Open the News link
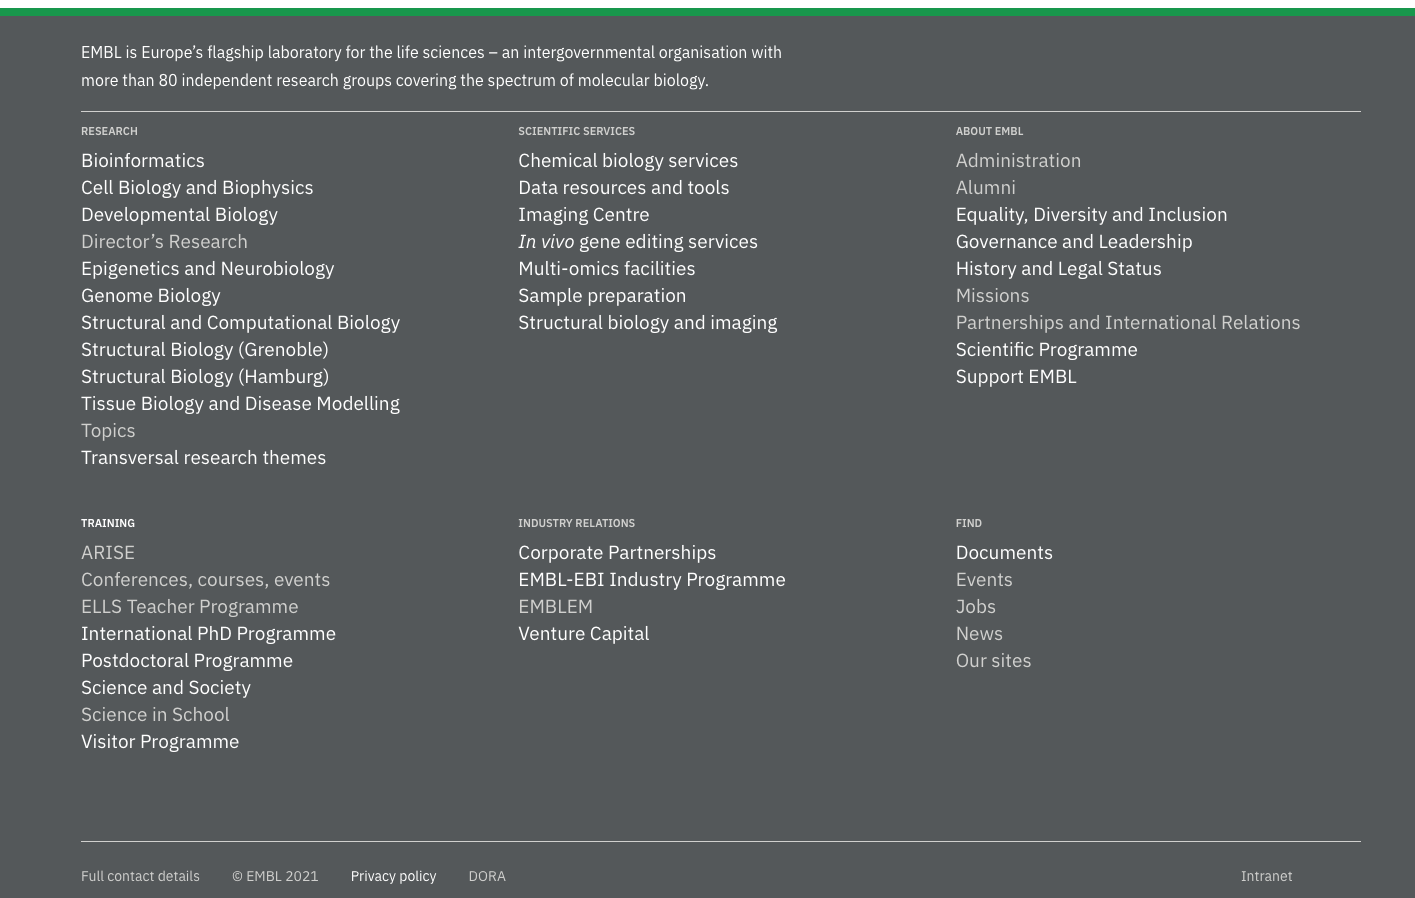Image resolution: width=1415 pixels, height=898 pixels. coord(979,633)
